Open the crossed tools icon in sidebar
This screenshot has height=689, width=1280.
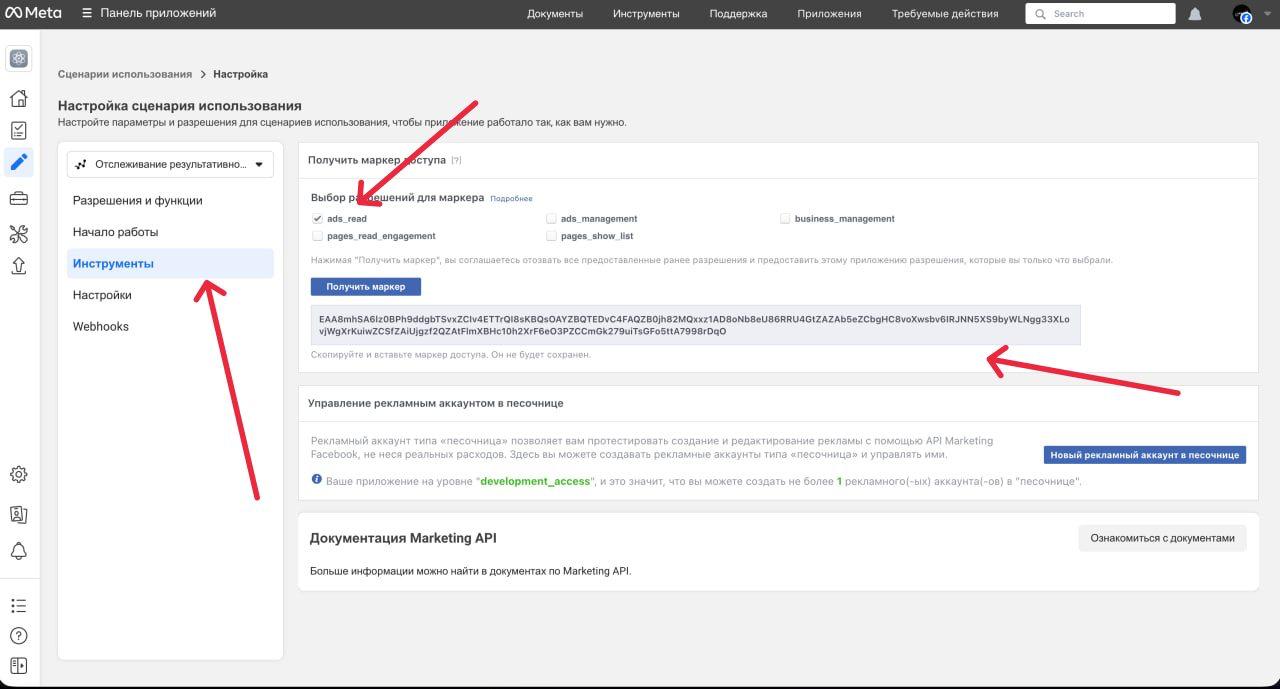[18, 234]
